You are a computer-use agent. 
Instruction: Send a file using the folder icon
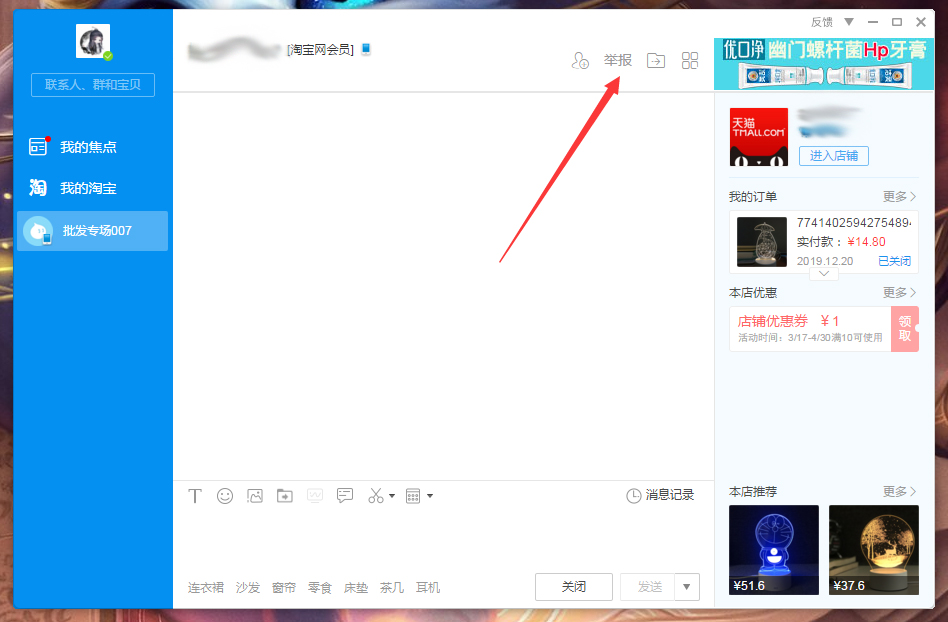coord(284,495)
